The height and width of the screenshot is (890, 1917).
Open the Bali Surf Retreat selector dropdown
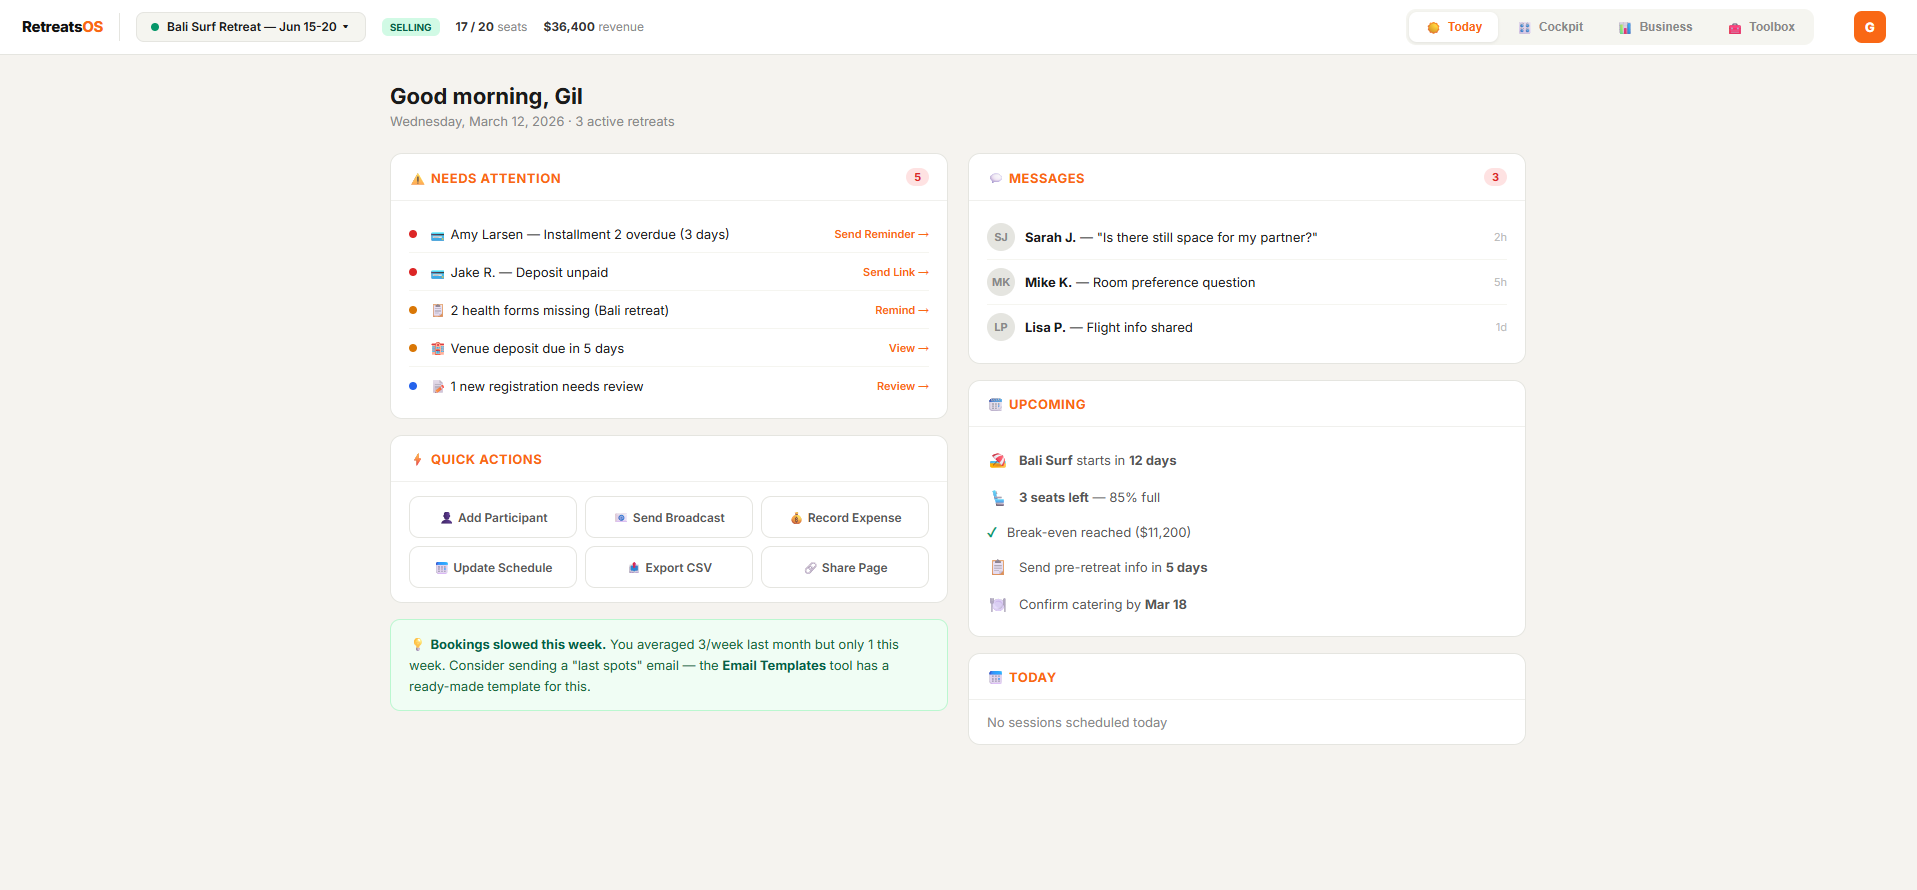click(x=250, y=27)
